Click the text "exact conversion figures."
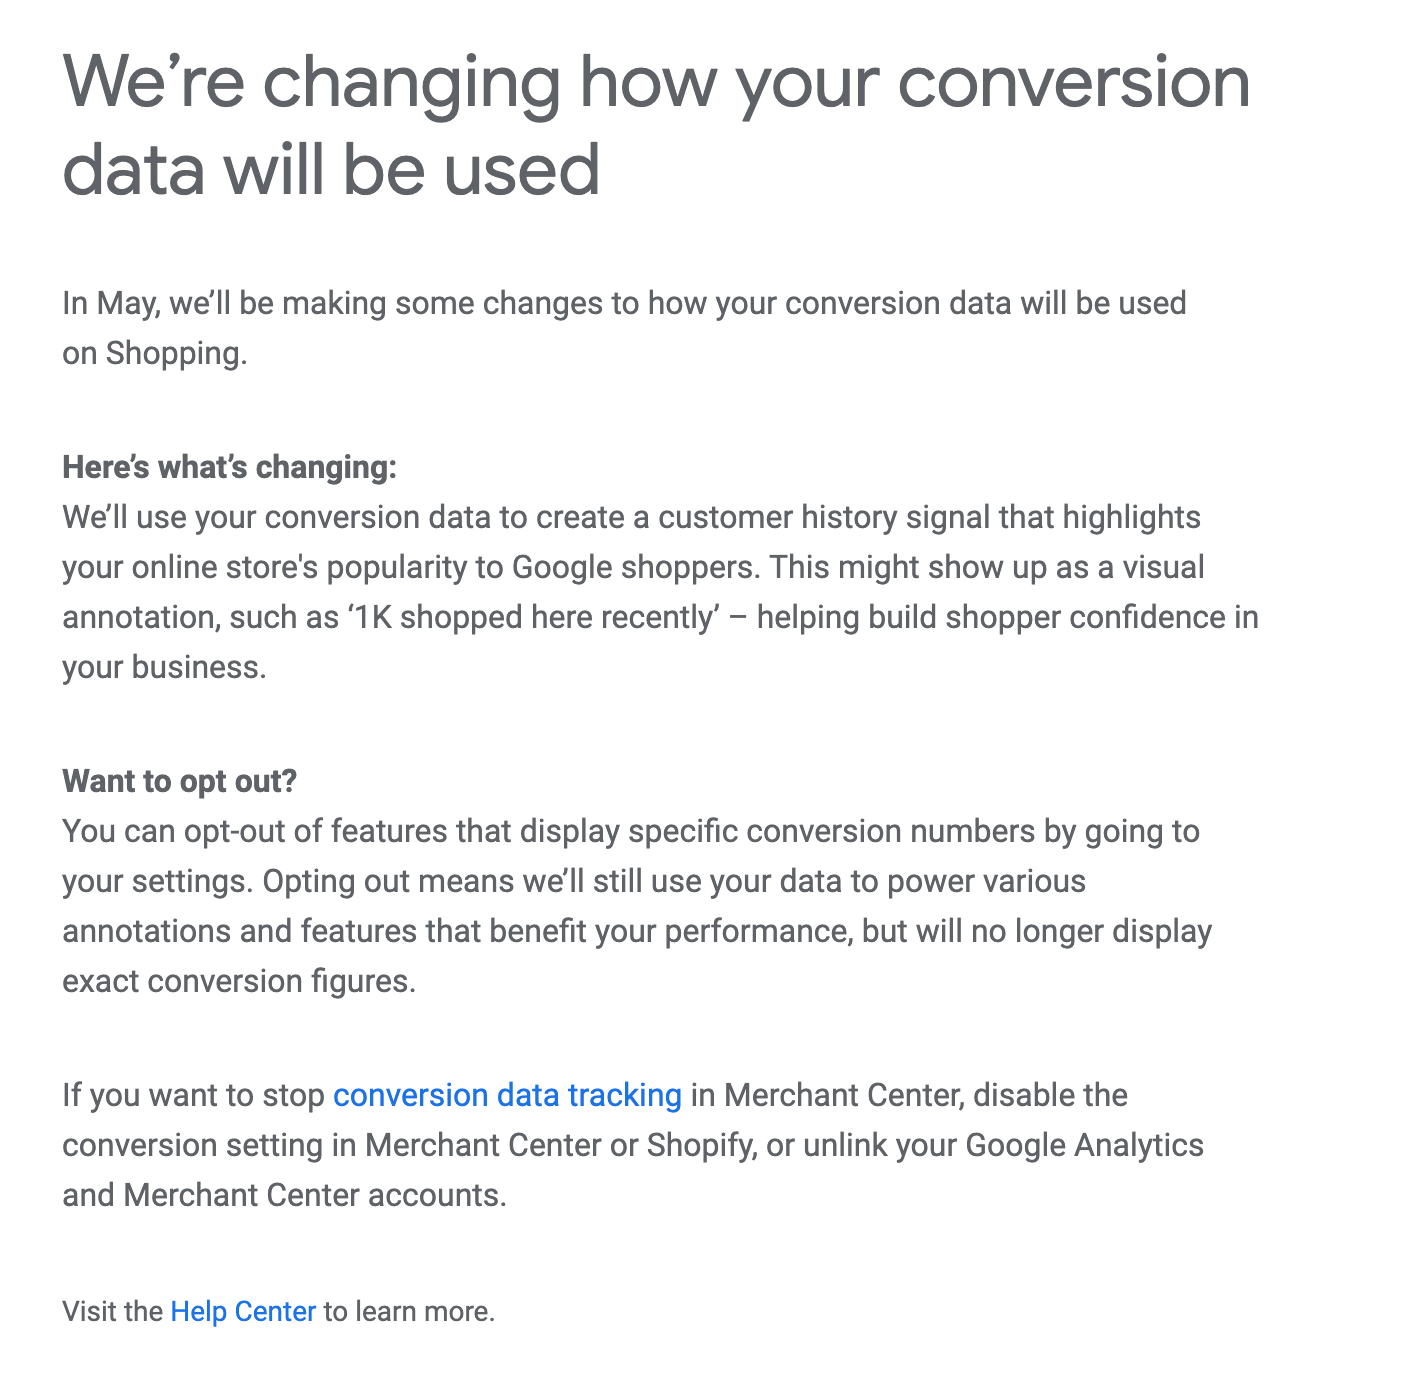 238,981
